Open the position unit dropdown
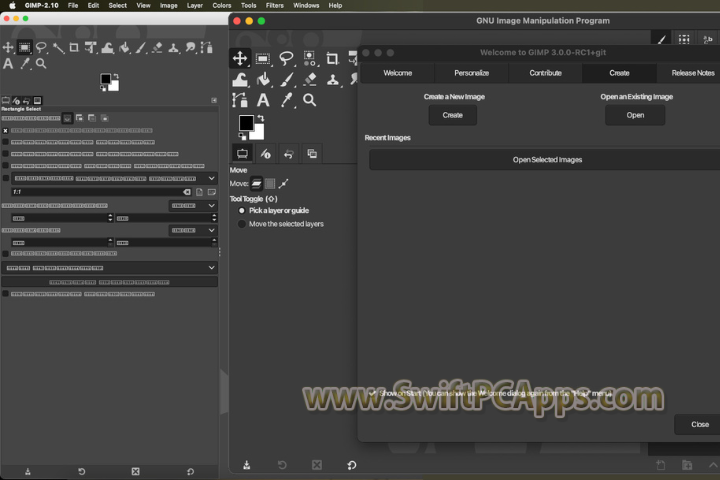The width and height of the screenshot is (720, 480). [193, 205]
